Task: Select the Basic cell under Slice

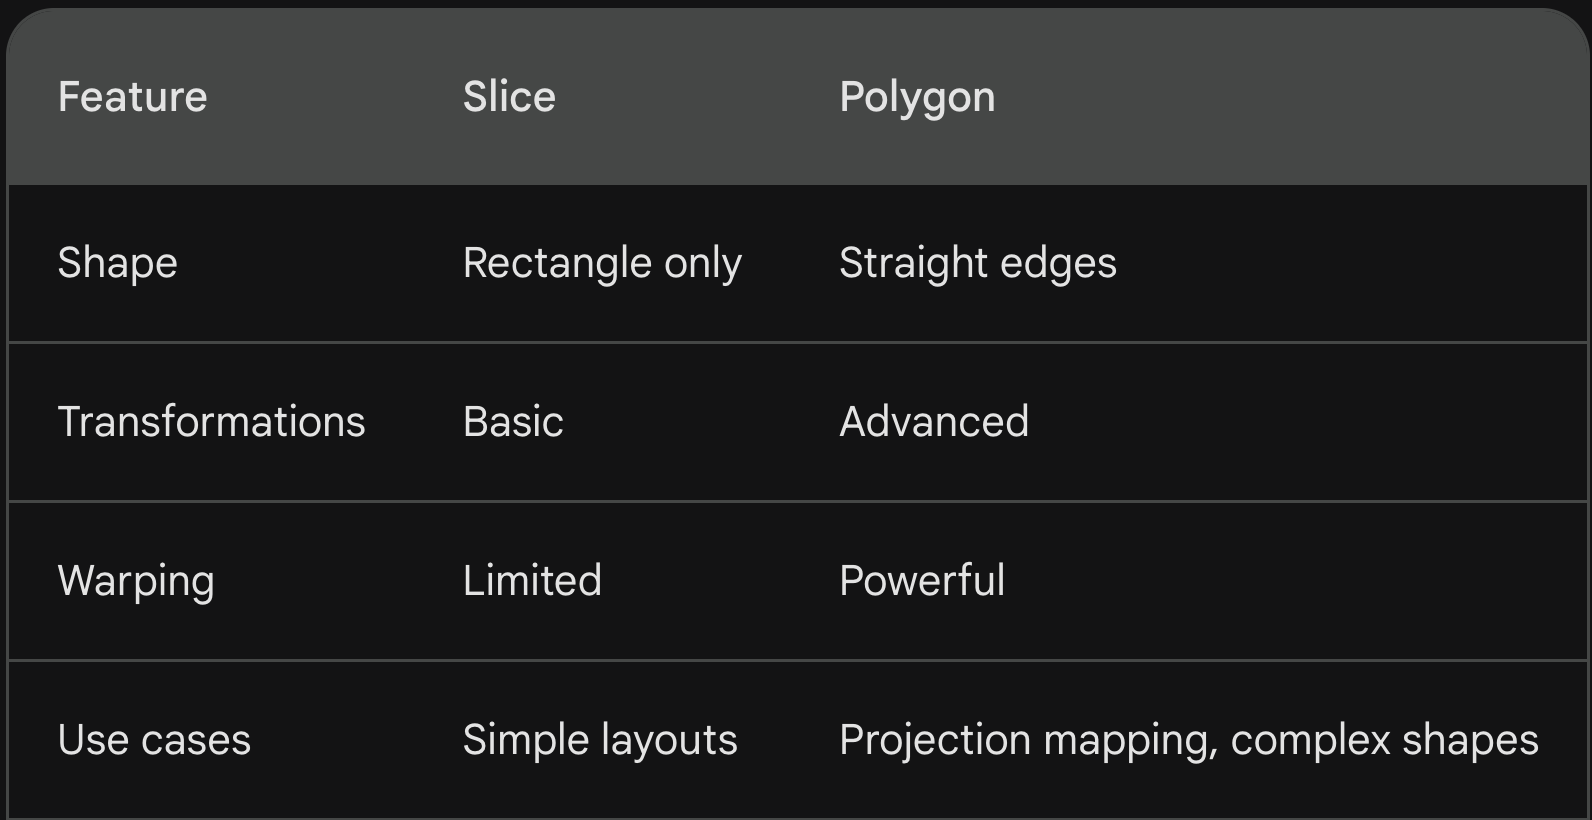Action: (513, 422)
